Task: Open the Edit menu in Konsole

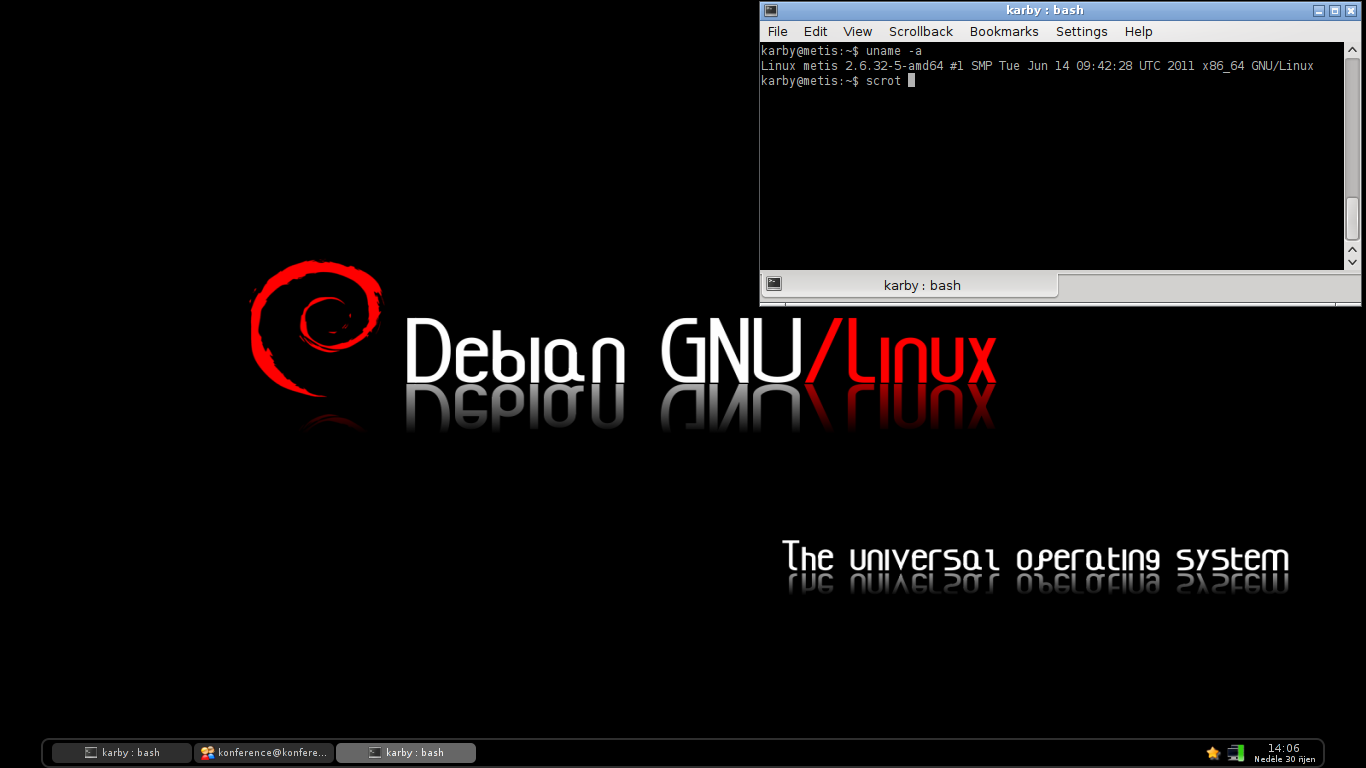Action: click(815, 32)
